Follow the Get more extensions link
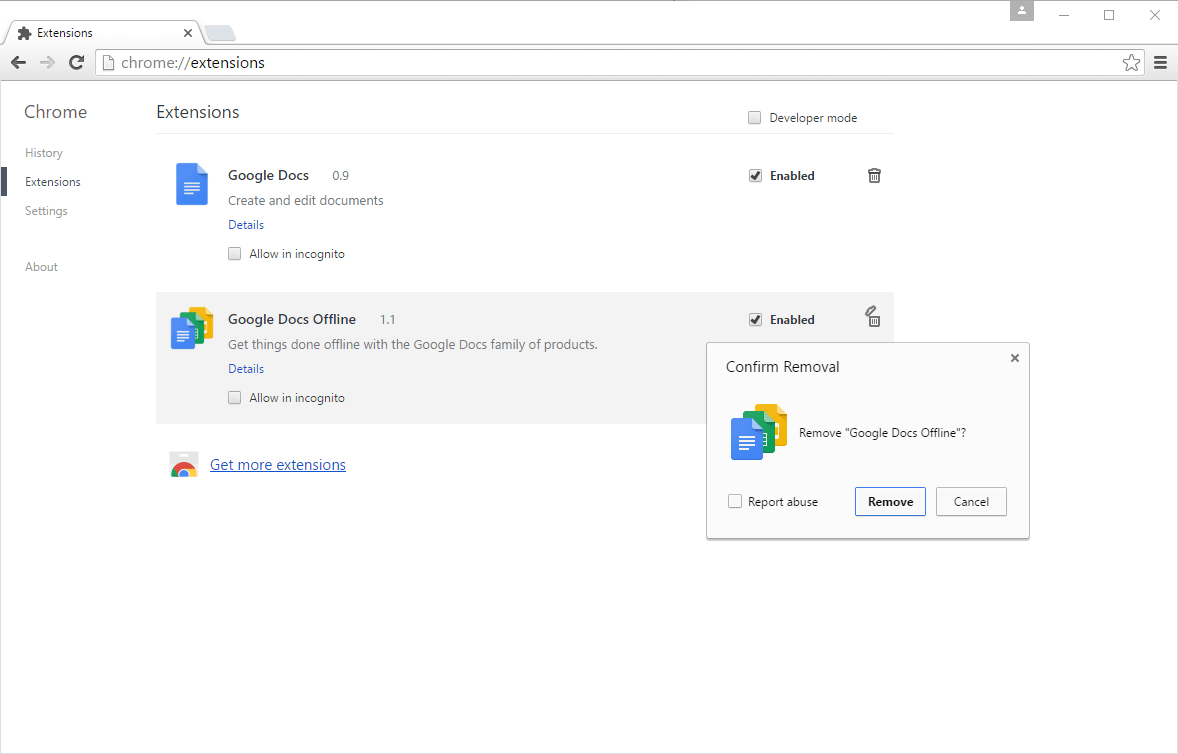1178x754 pixels. [278, 465]
